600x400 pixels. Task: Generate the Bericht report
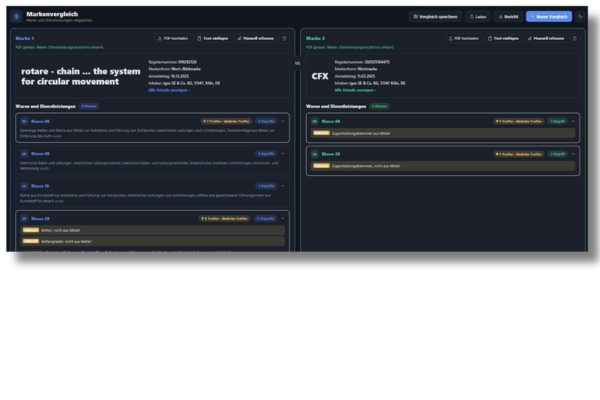pos(508,17)
